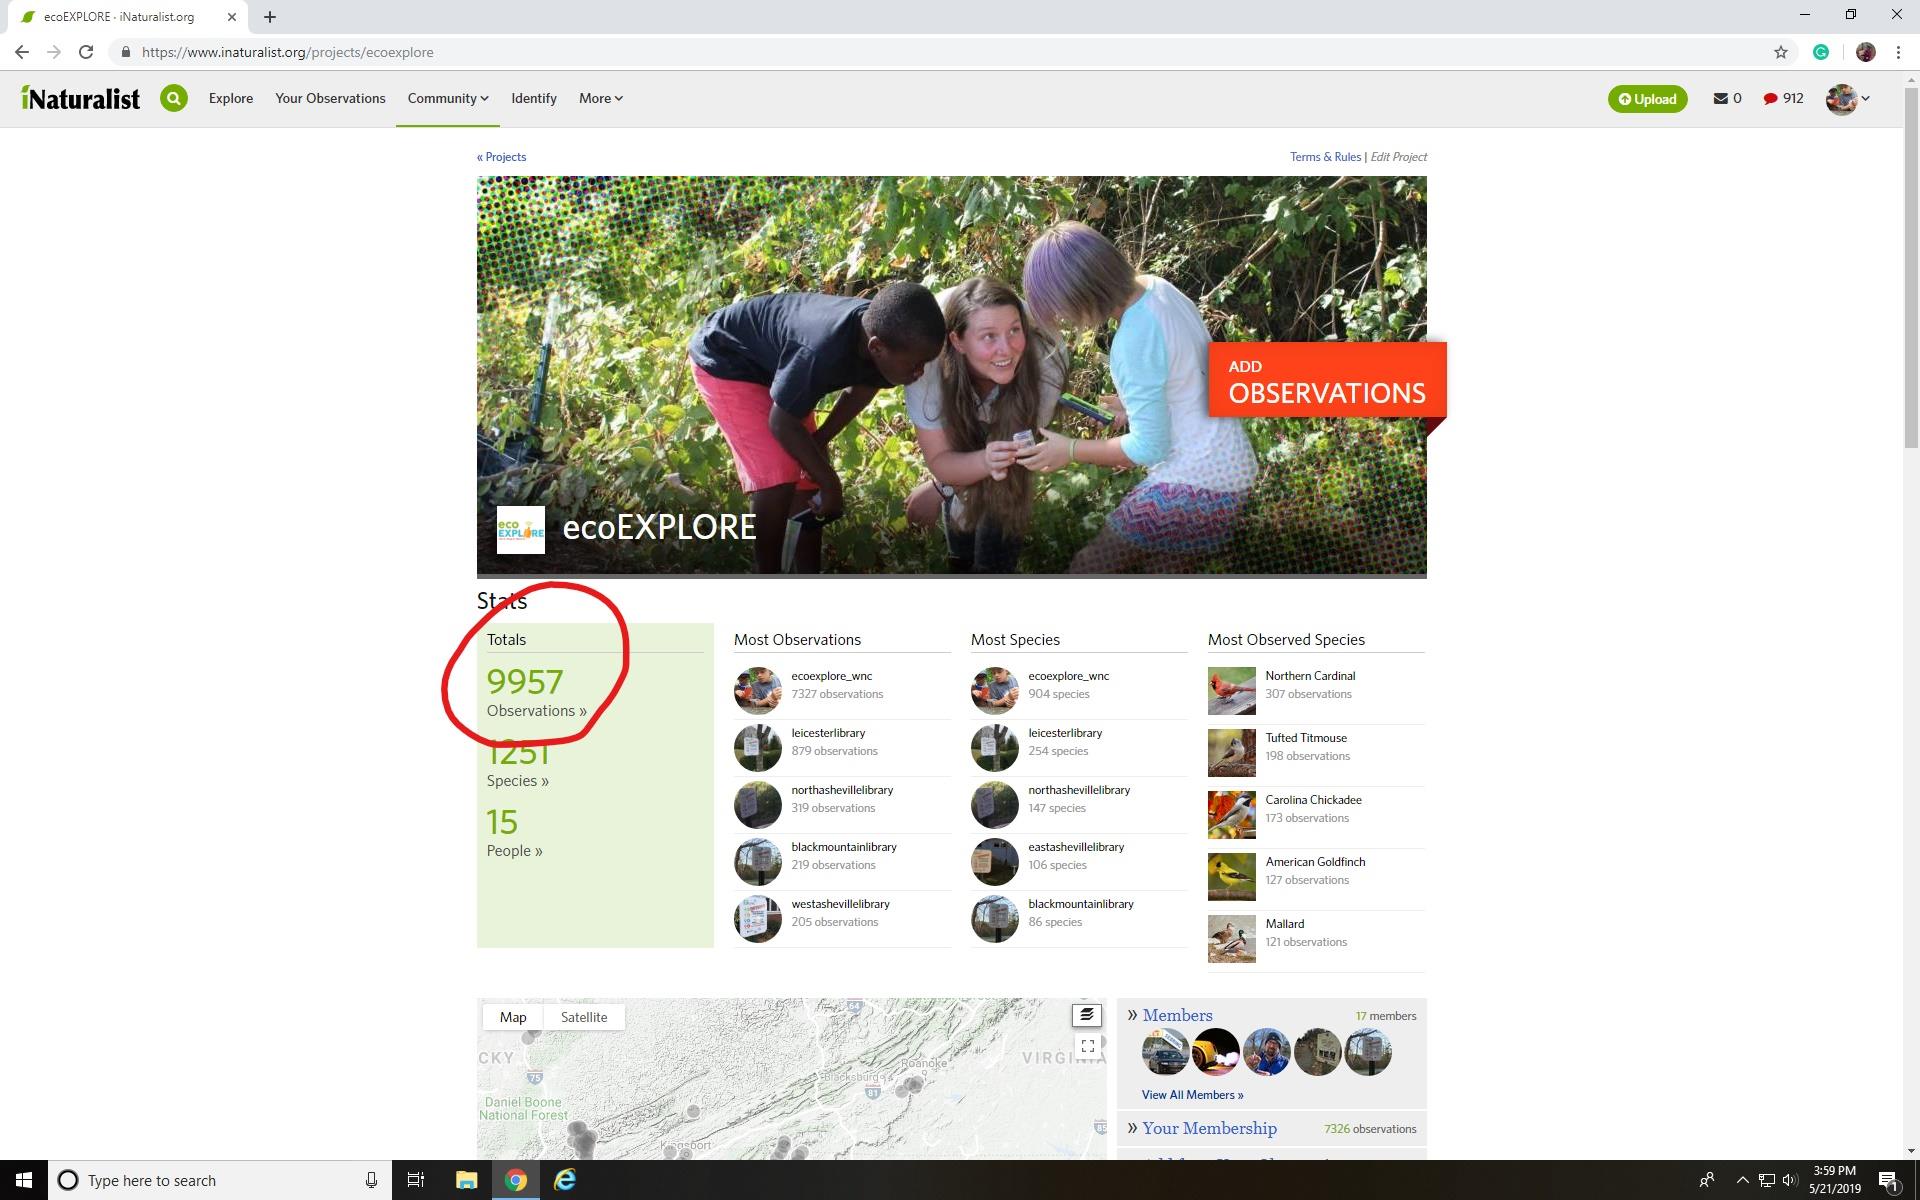Viewport: 1920px width, 1200px height.
Task: Open Task View in the taskbar
Action: [416, 1180]
